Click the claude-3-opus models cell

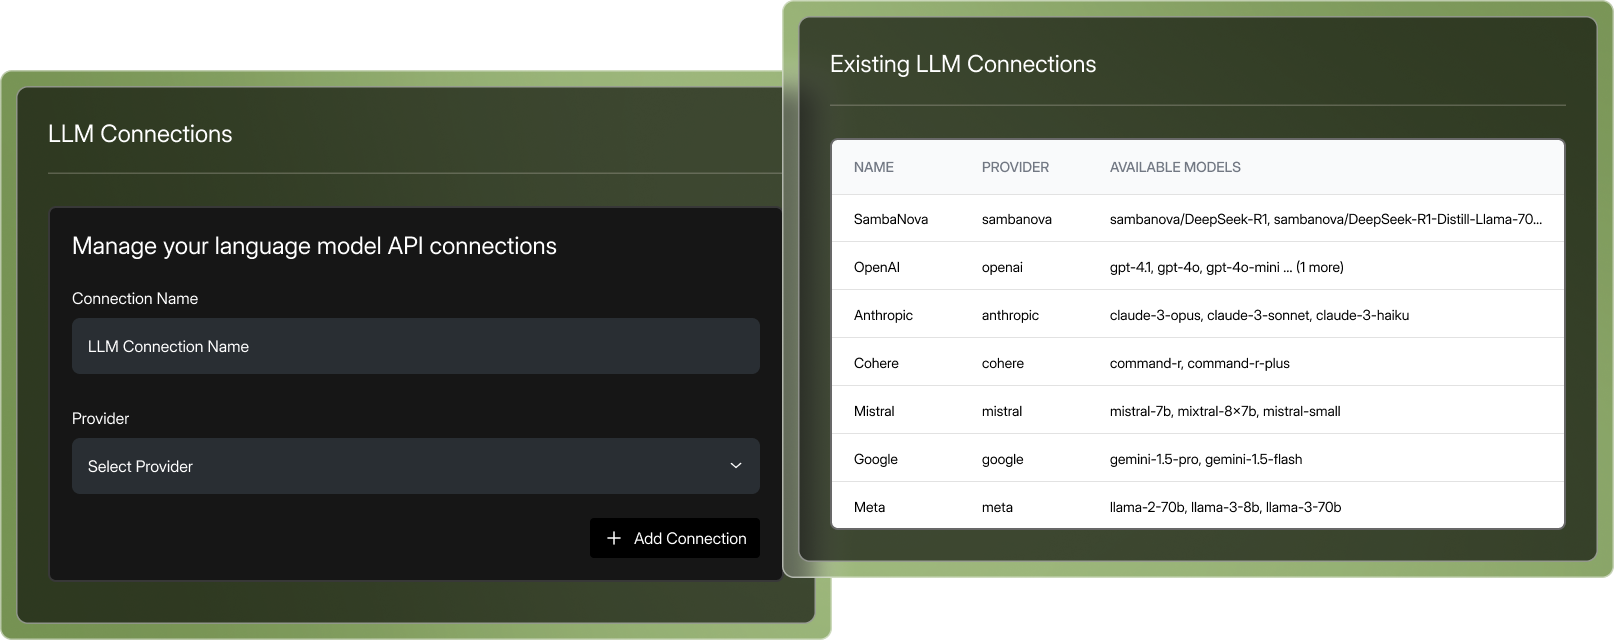click(1259, 315)
